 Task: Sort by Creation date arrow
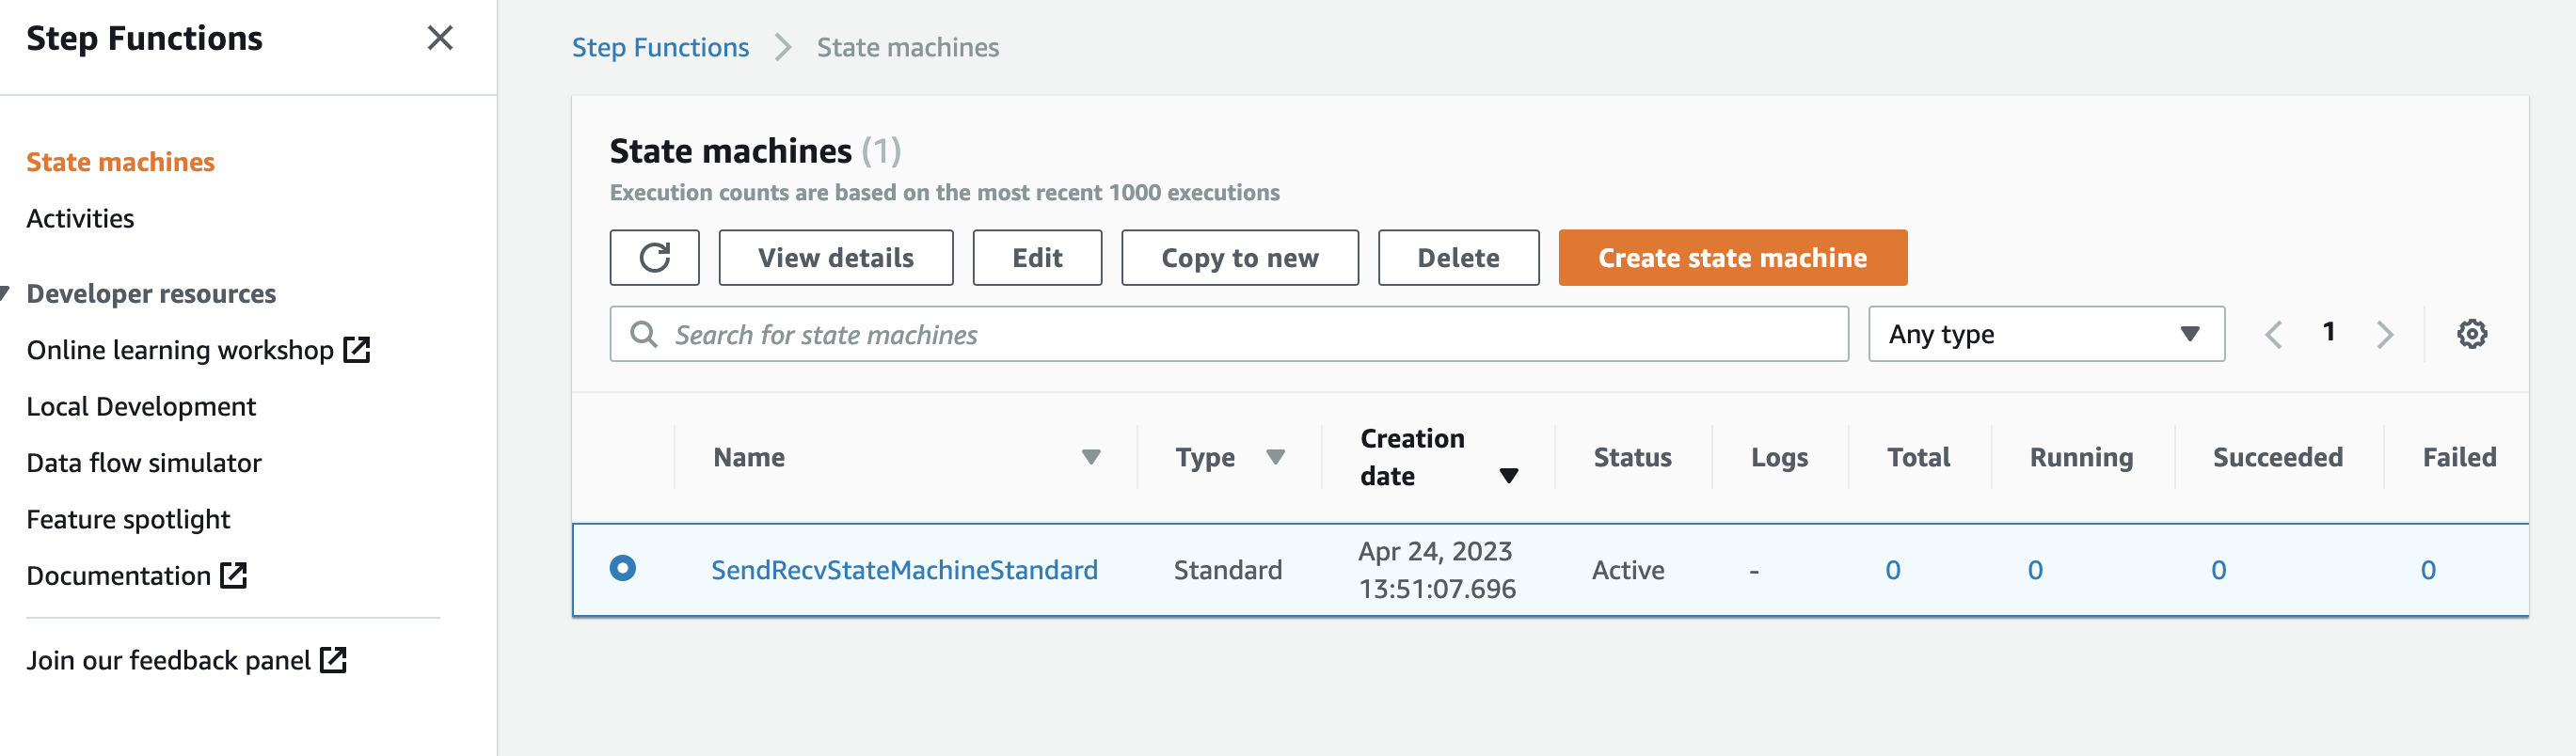(1508, 476)
